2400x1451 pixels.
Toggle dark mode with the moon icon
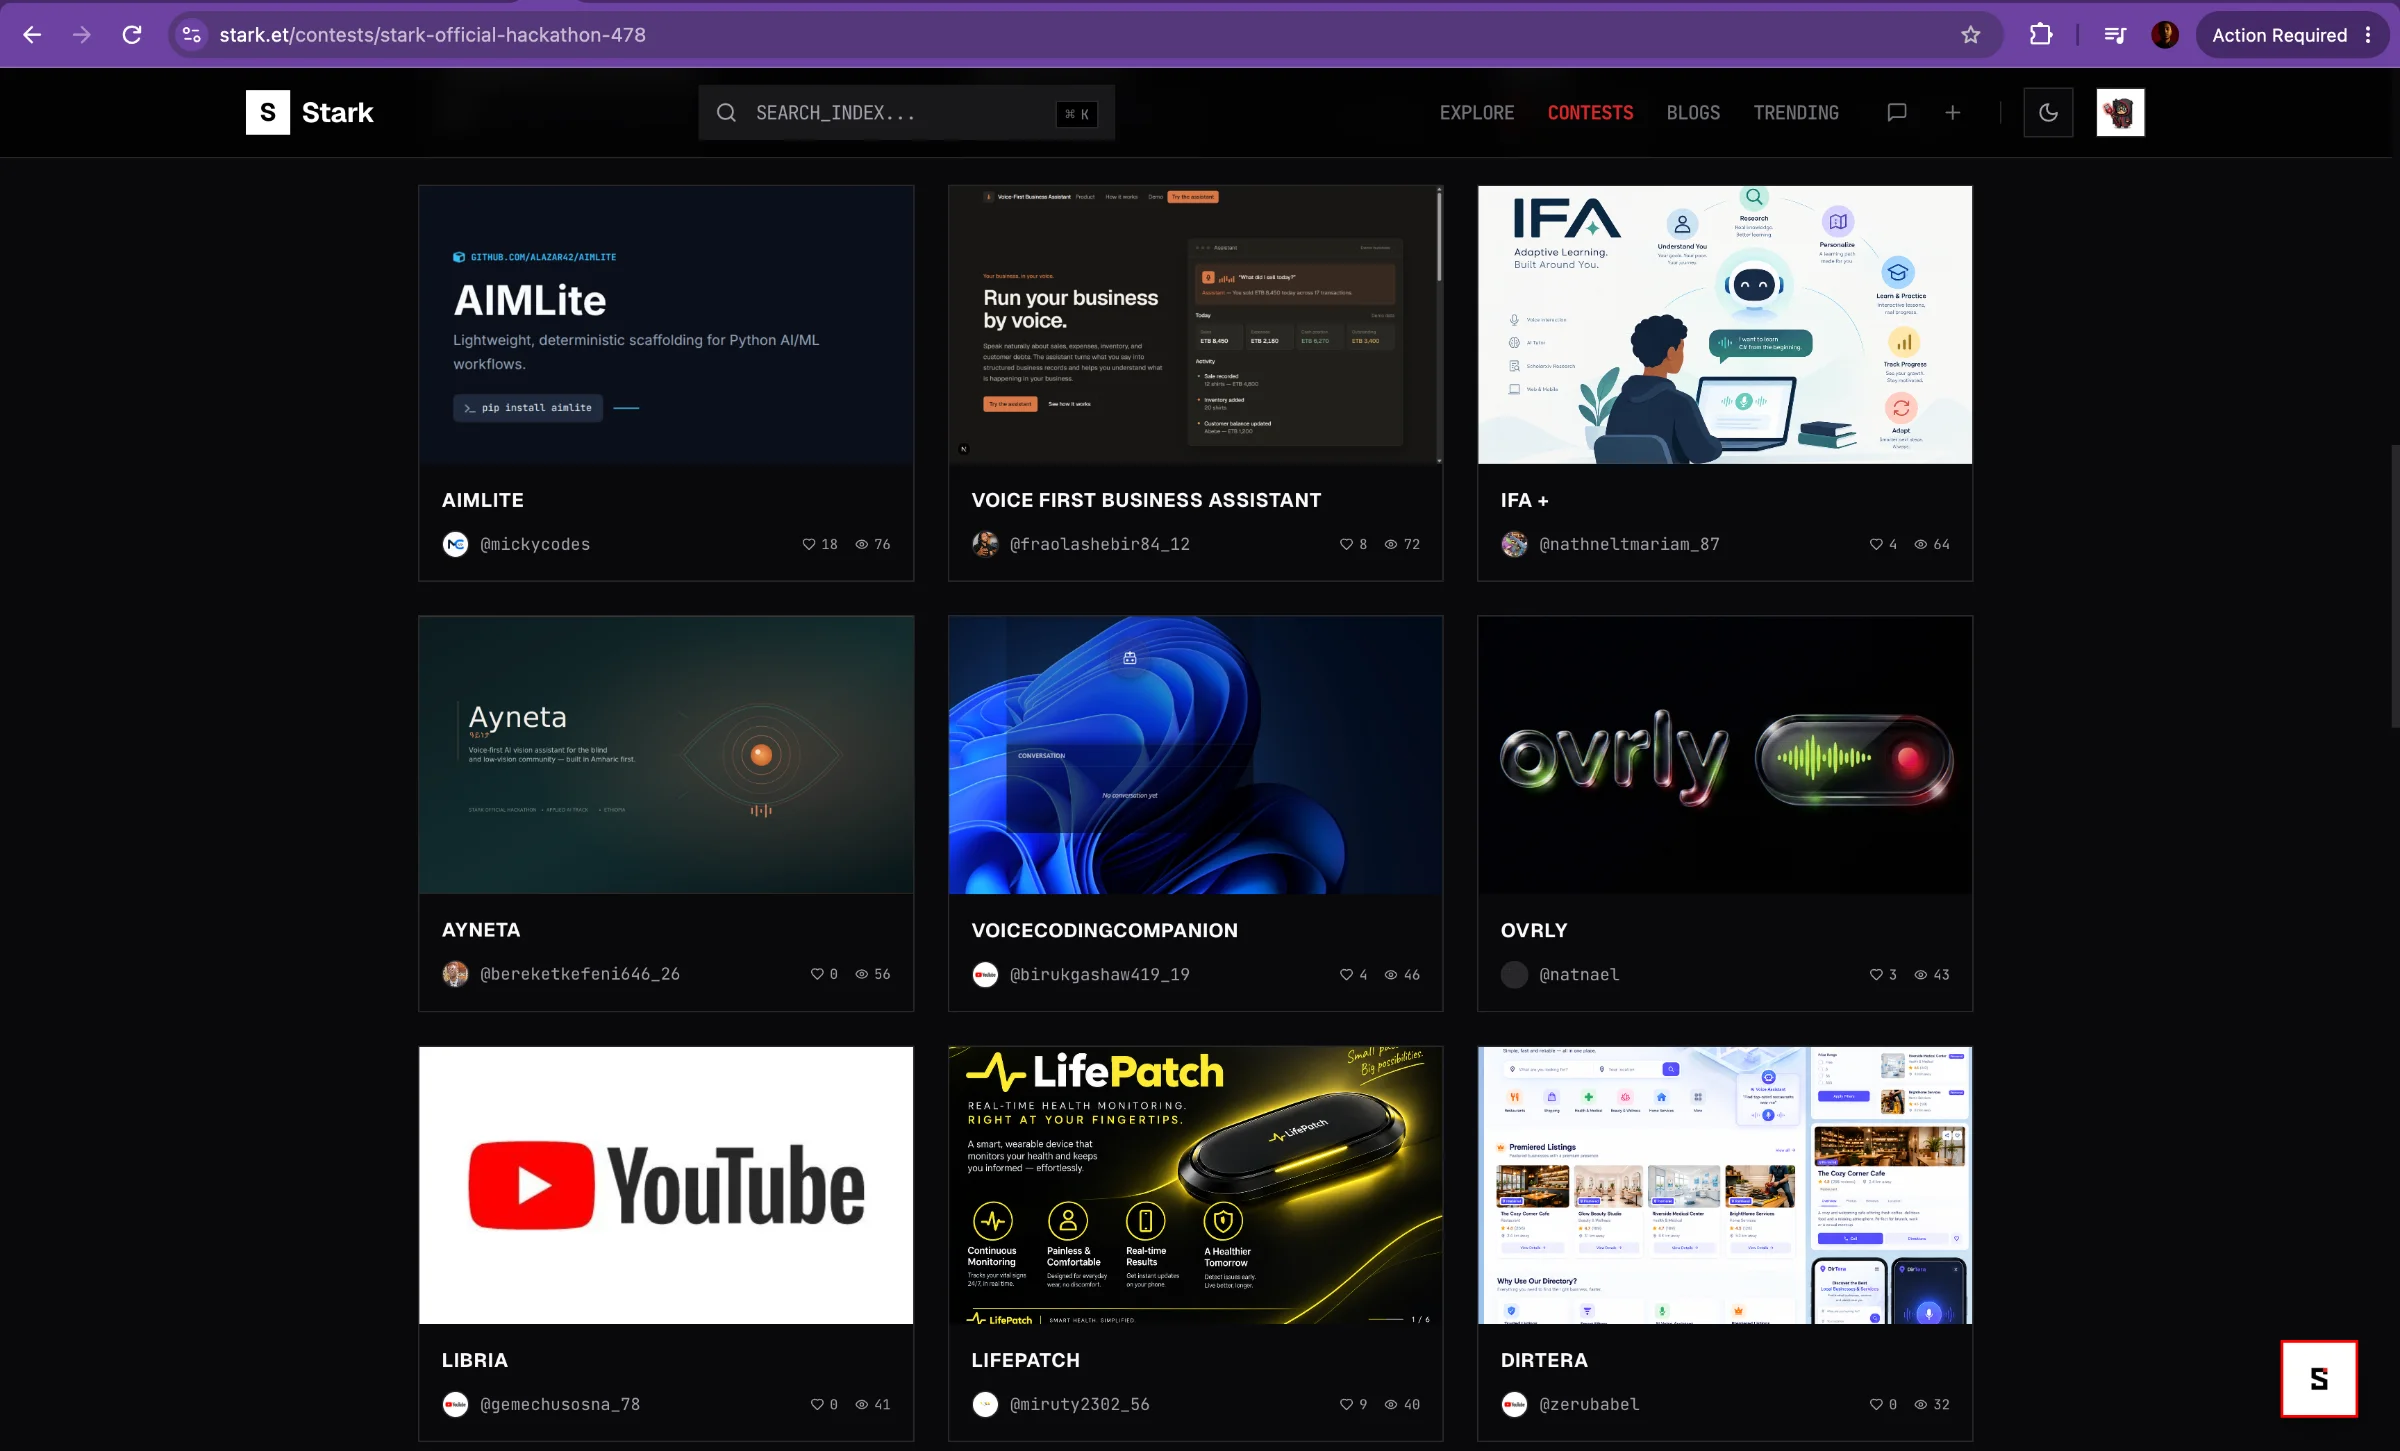point(2048,112)
